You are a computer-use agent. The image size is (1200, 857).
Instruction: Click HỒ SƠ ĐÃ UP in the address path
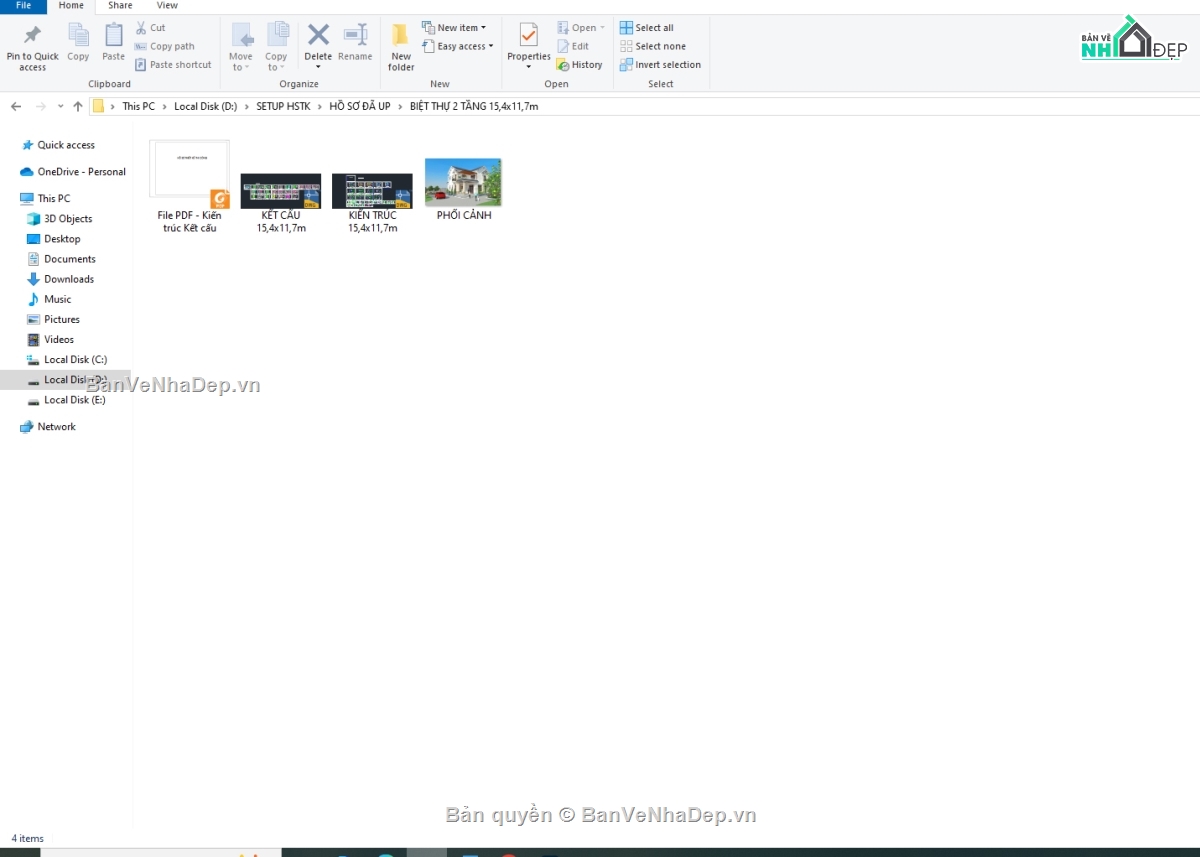pyautogui.click(x=360, y=106)
